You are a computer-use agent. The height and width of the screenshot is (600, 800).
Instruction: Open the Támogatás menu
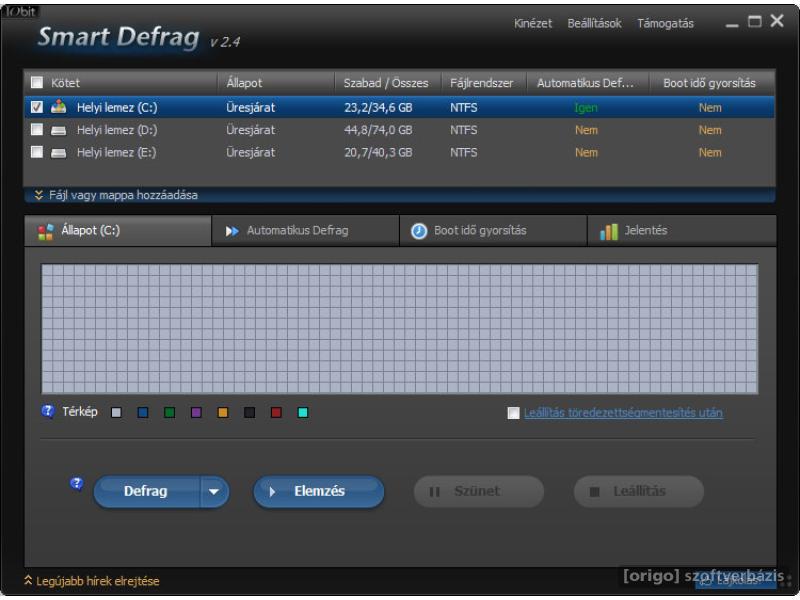point(665,23)
